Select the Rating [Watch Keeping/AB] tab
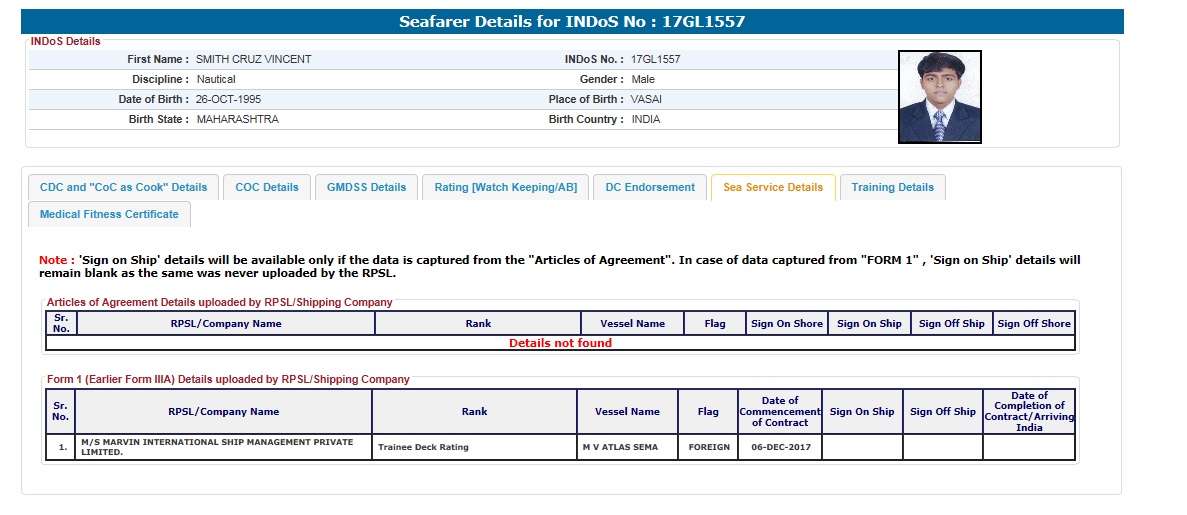The width and height of the screenshot is (1187, 515). [505, 187]
